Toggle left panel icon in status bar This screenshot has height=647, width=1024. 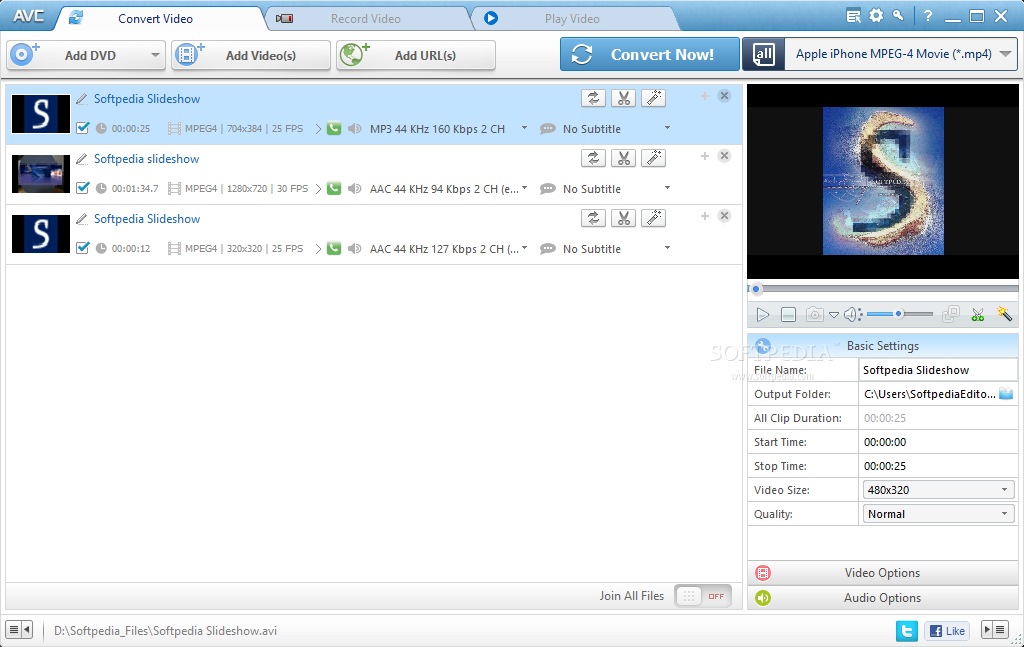click(x=19, y=630)
